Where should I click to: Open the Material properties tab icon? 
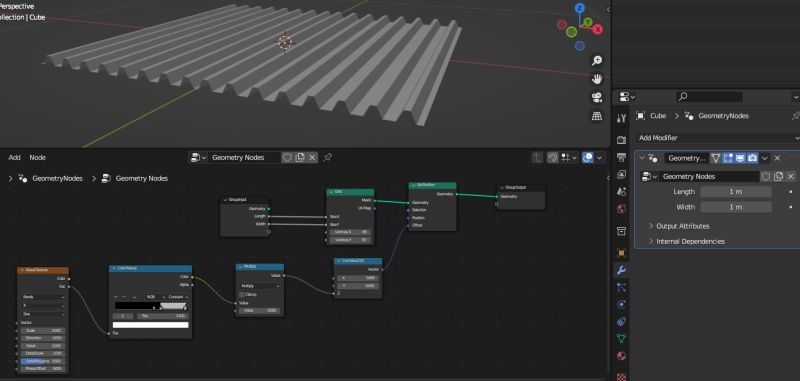tap(621, 356)
